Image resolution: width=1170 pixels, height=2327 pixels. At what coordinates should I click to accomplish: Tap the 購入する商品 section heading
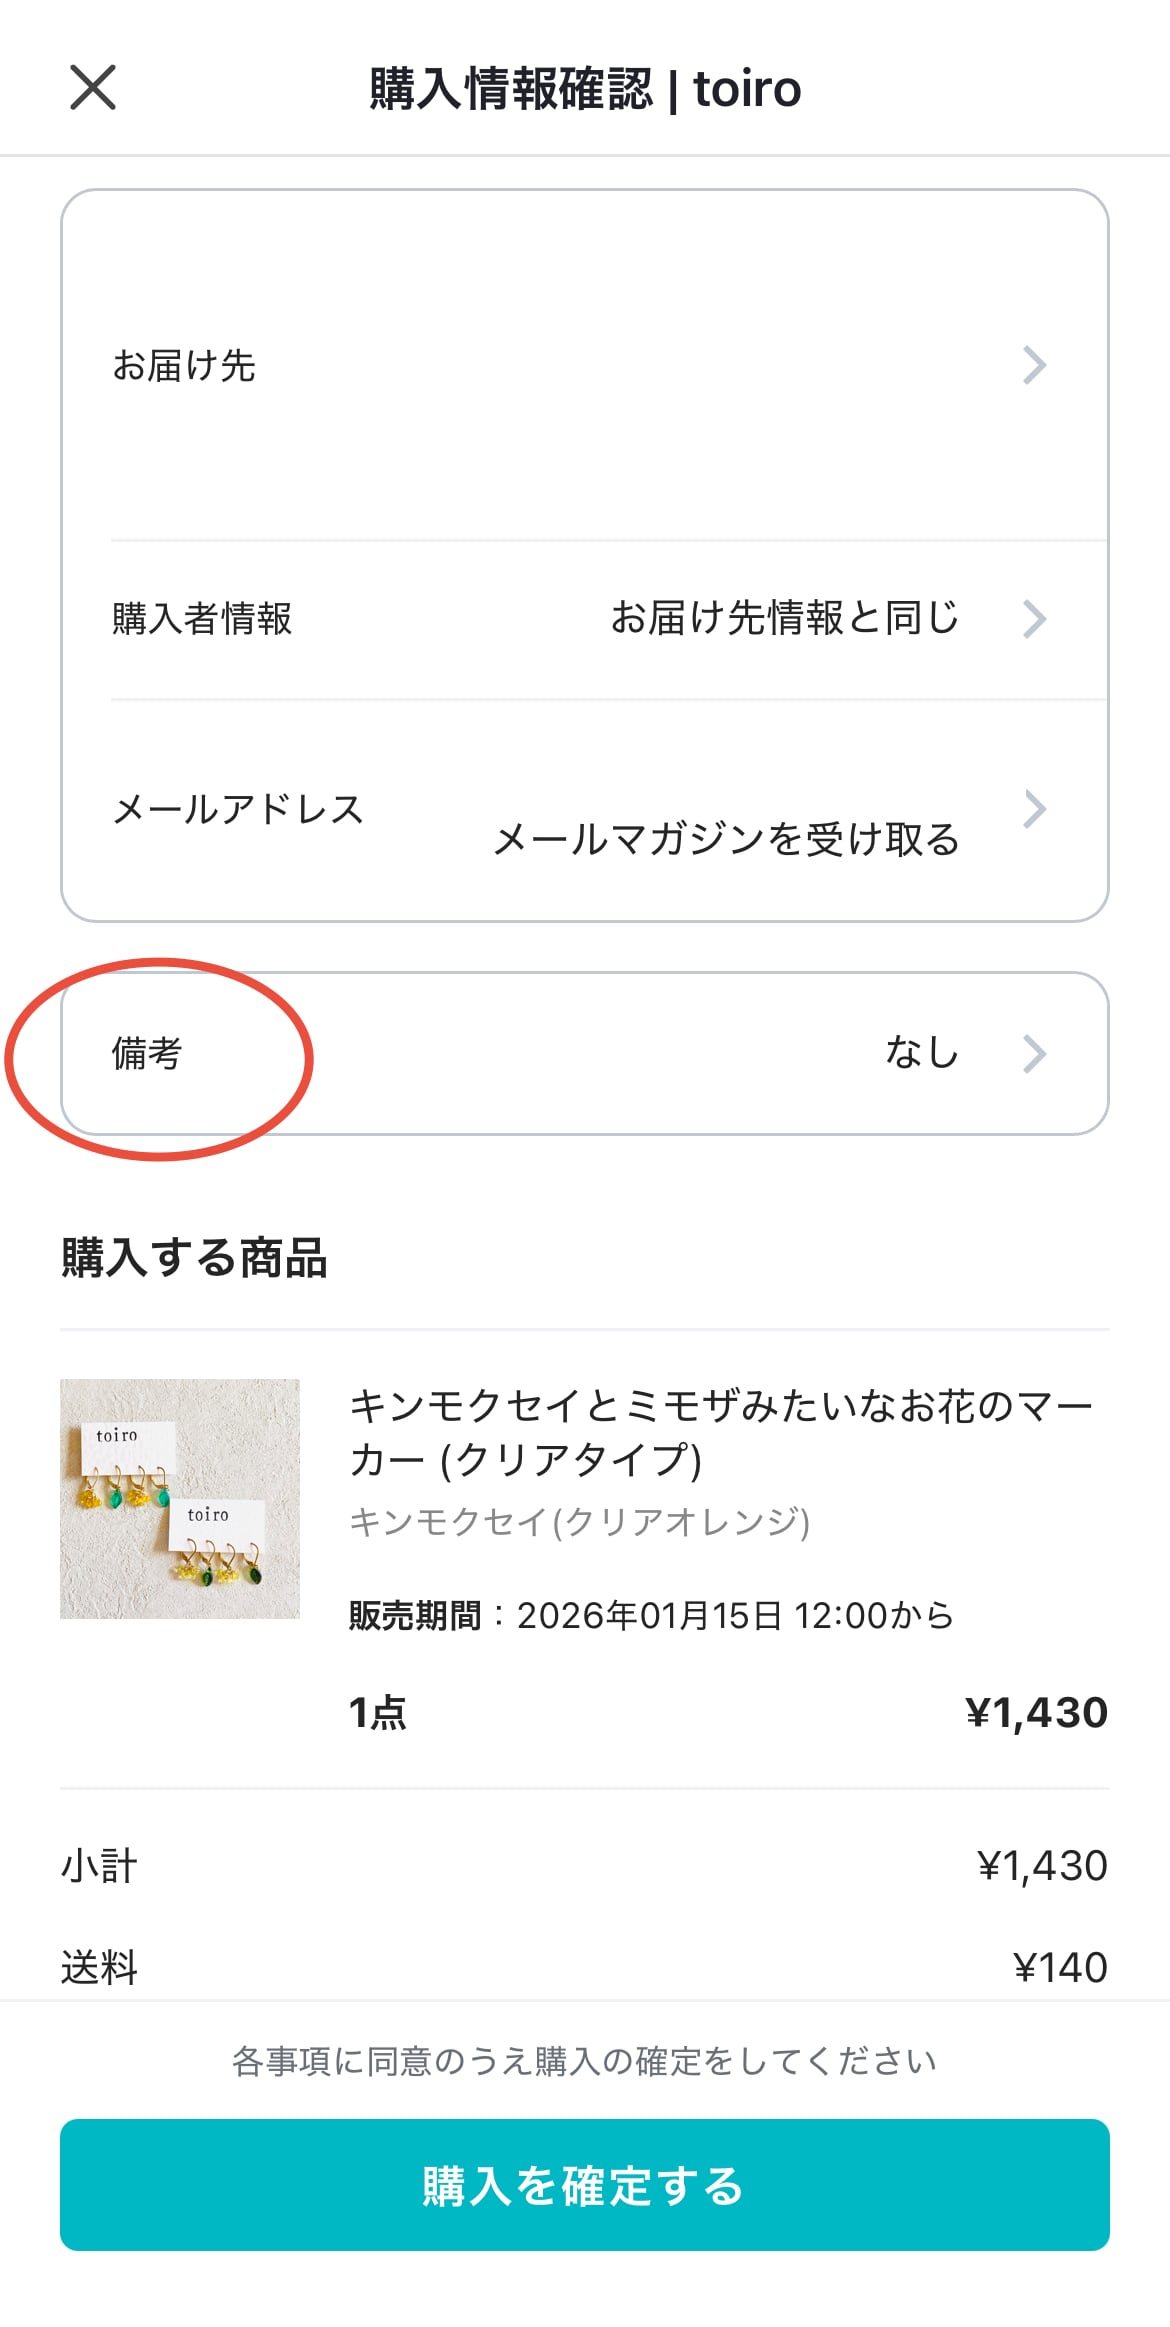[194, 1258]
